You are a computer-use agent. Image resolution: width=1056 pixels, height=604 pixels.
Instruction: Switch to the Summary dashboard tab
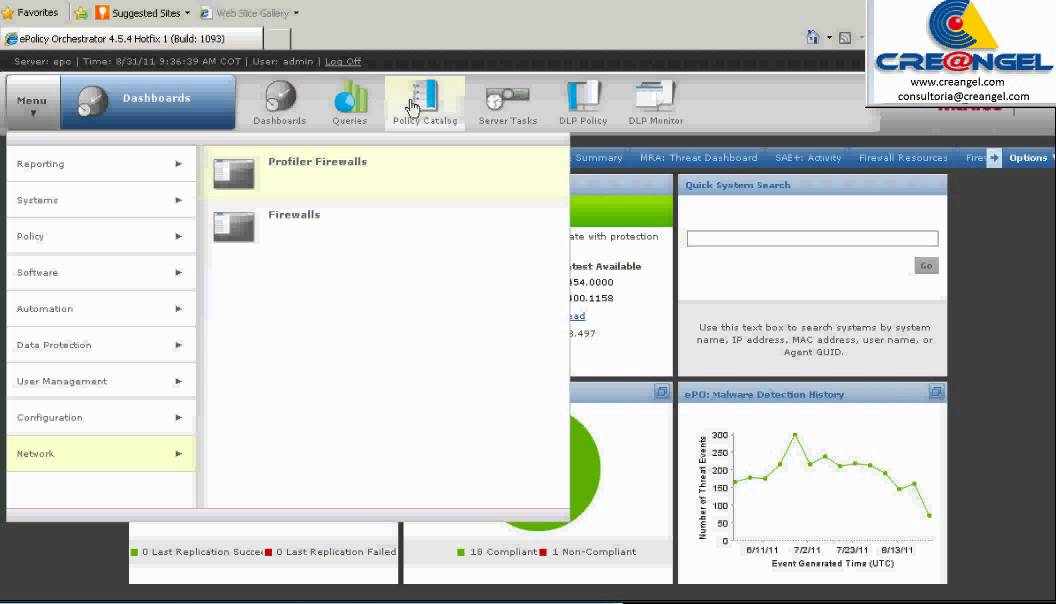click(599, 158)
